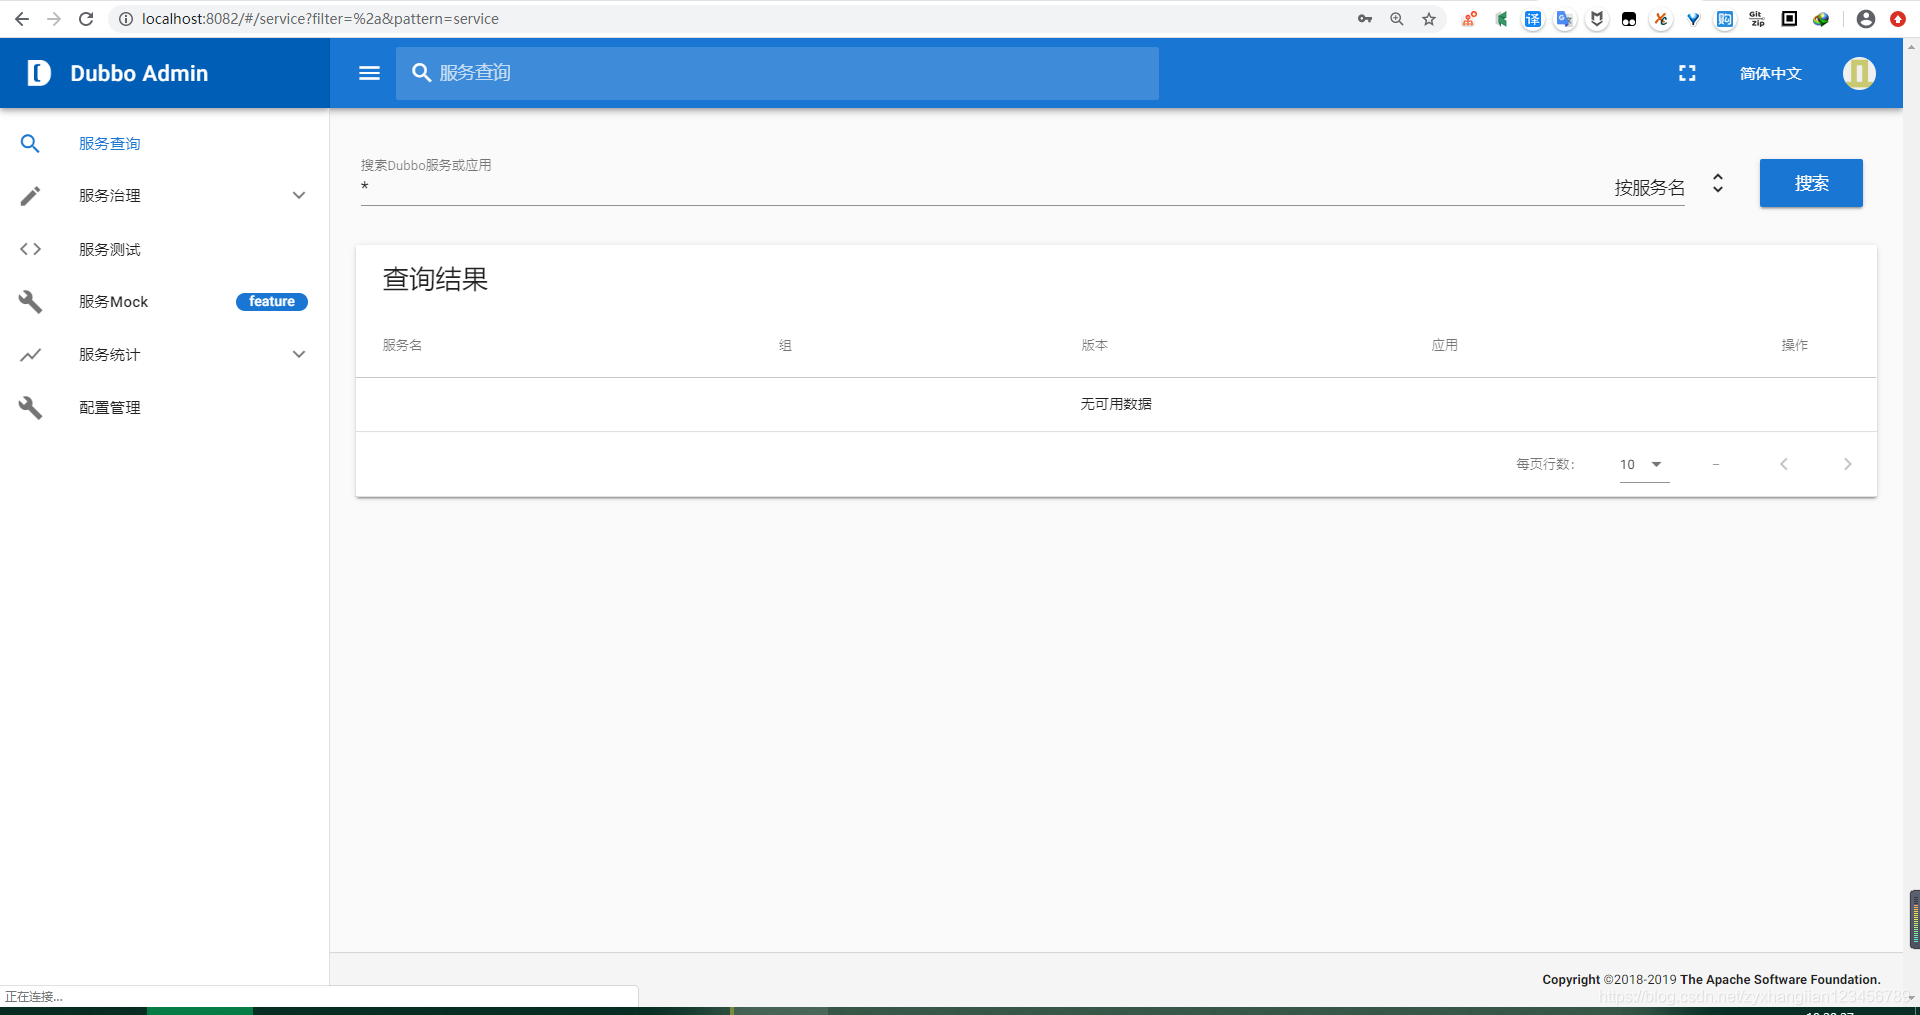Click the Dubbo Admin logo icon

click(39, 73)
